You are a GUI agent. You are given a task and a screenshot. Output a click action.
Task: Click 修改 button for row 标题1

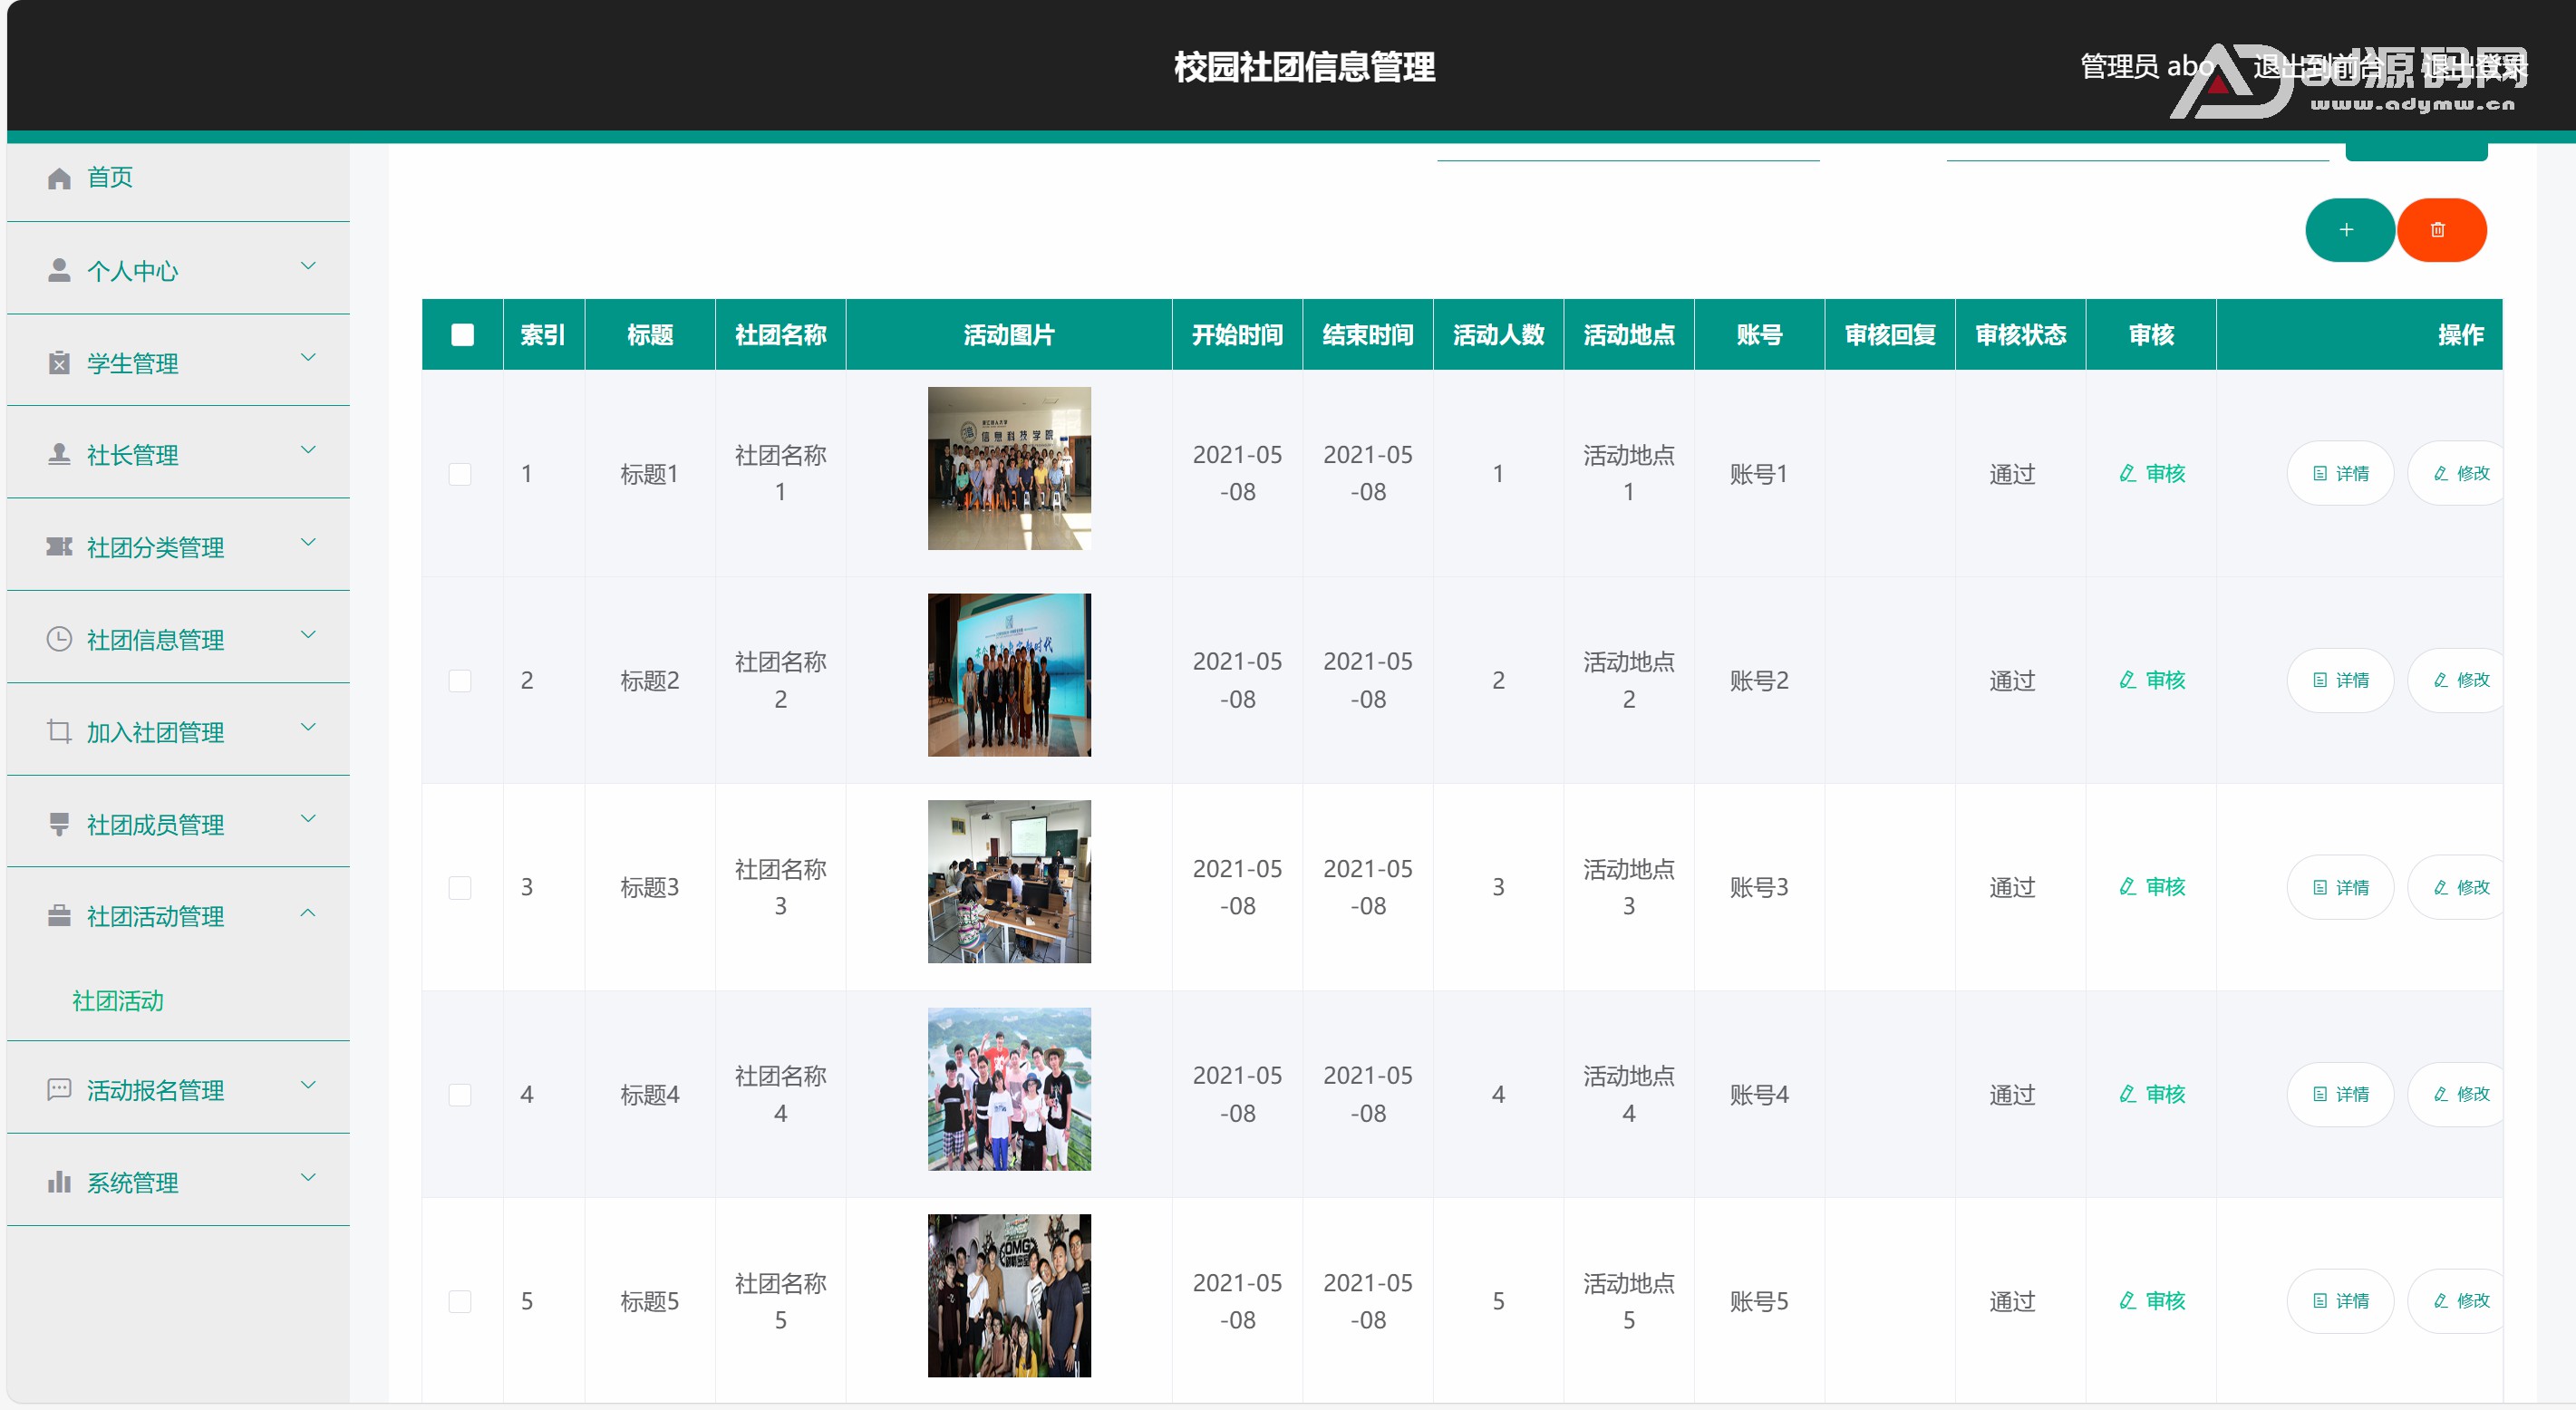point(2461,473)
